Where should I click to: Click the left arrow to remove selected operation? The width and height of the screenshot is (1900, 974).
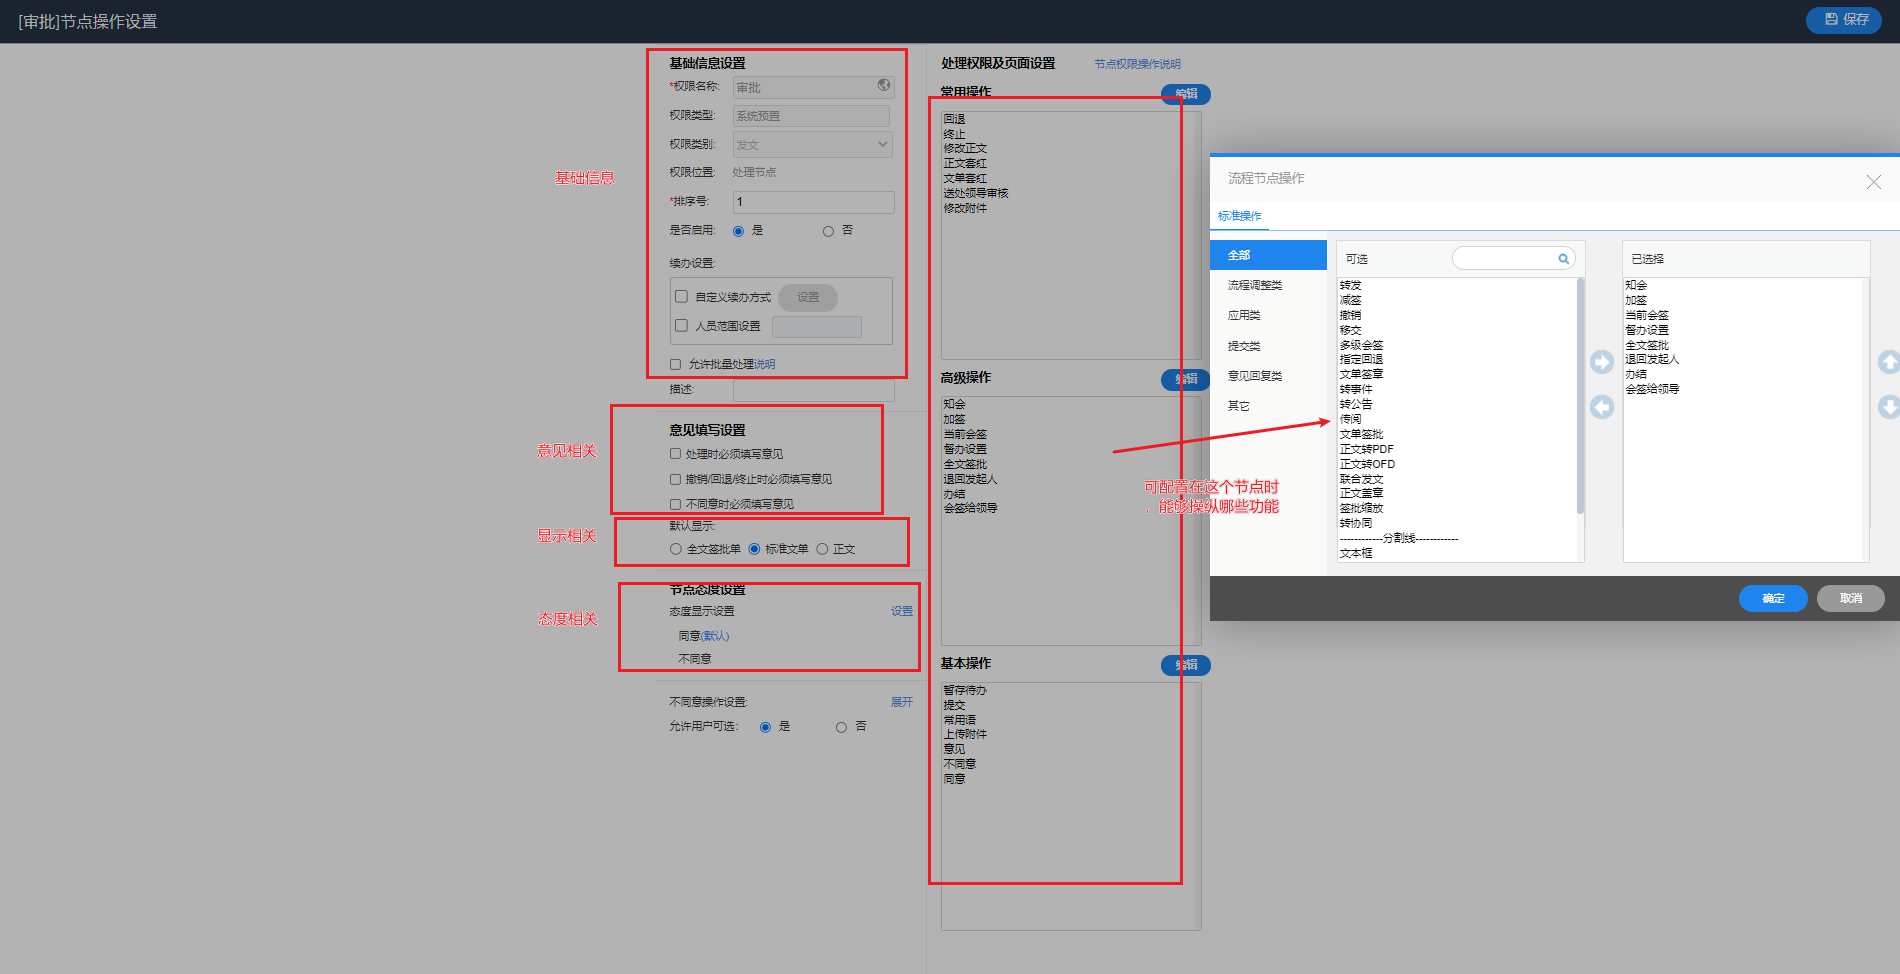click(1601, 407)
